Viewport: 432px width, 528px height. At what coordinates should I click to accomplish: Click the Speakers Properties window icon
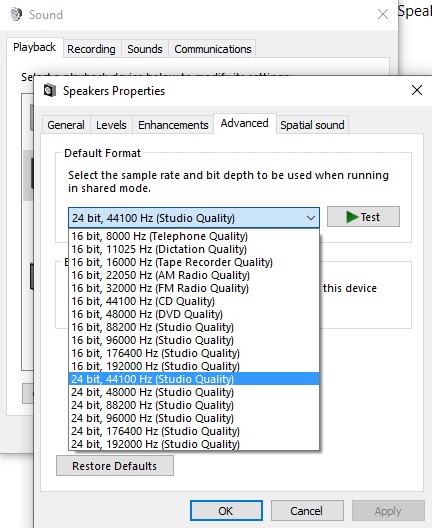coord(50,91)
